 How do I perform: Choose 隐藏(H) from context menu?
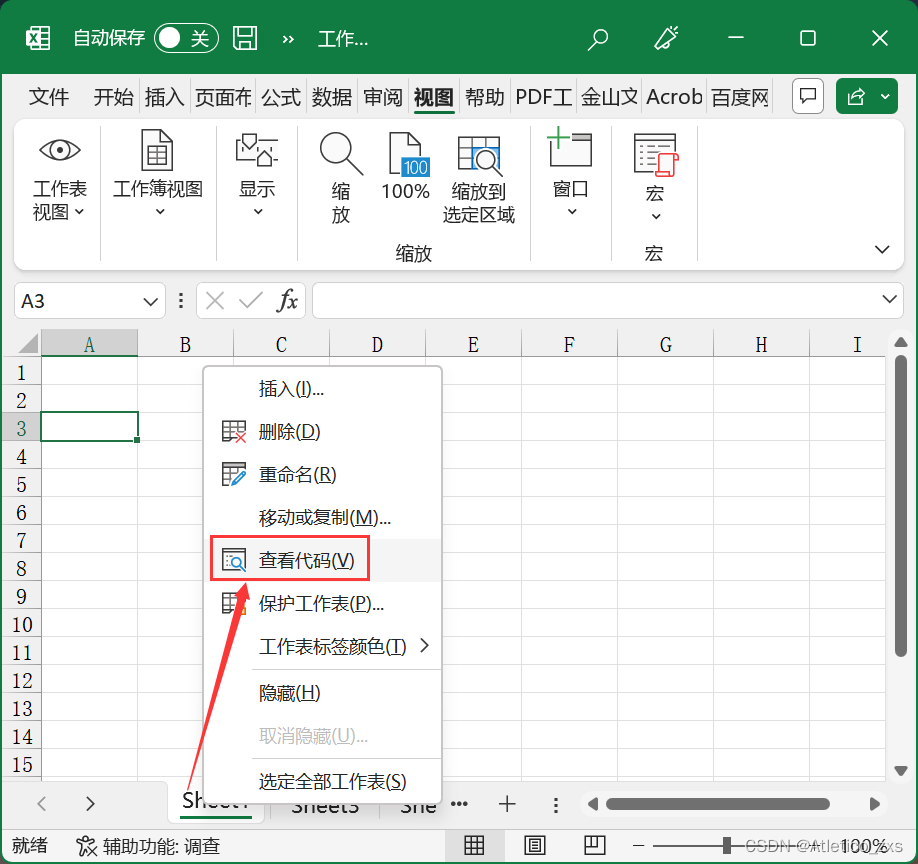click(x=323, y=693)
